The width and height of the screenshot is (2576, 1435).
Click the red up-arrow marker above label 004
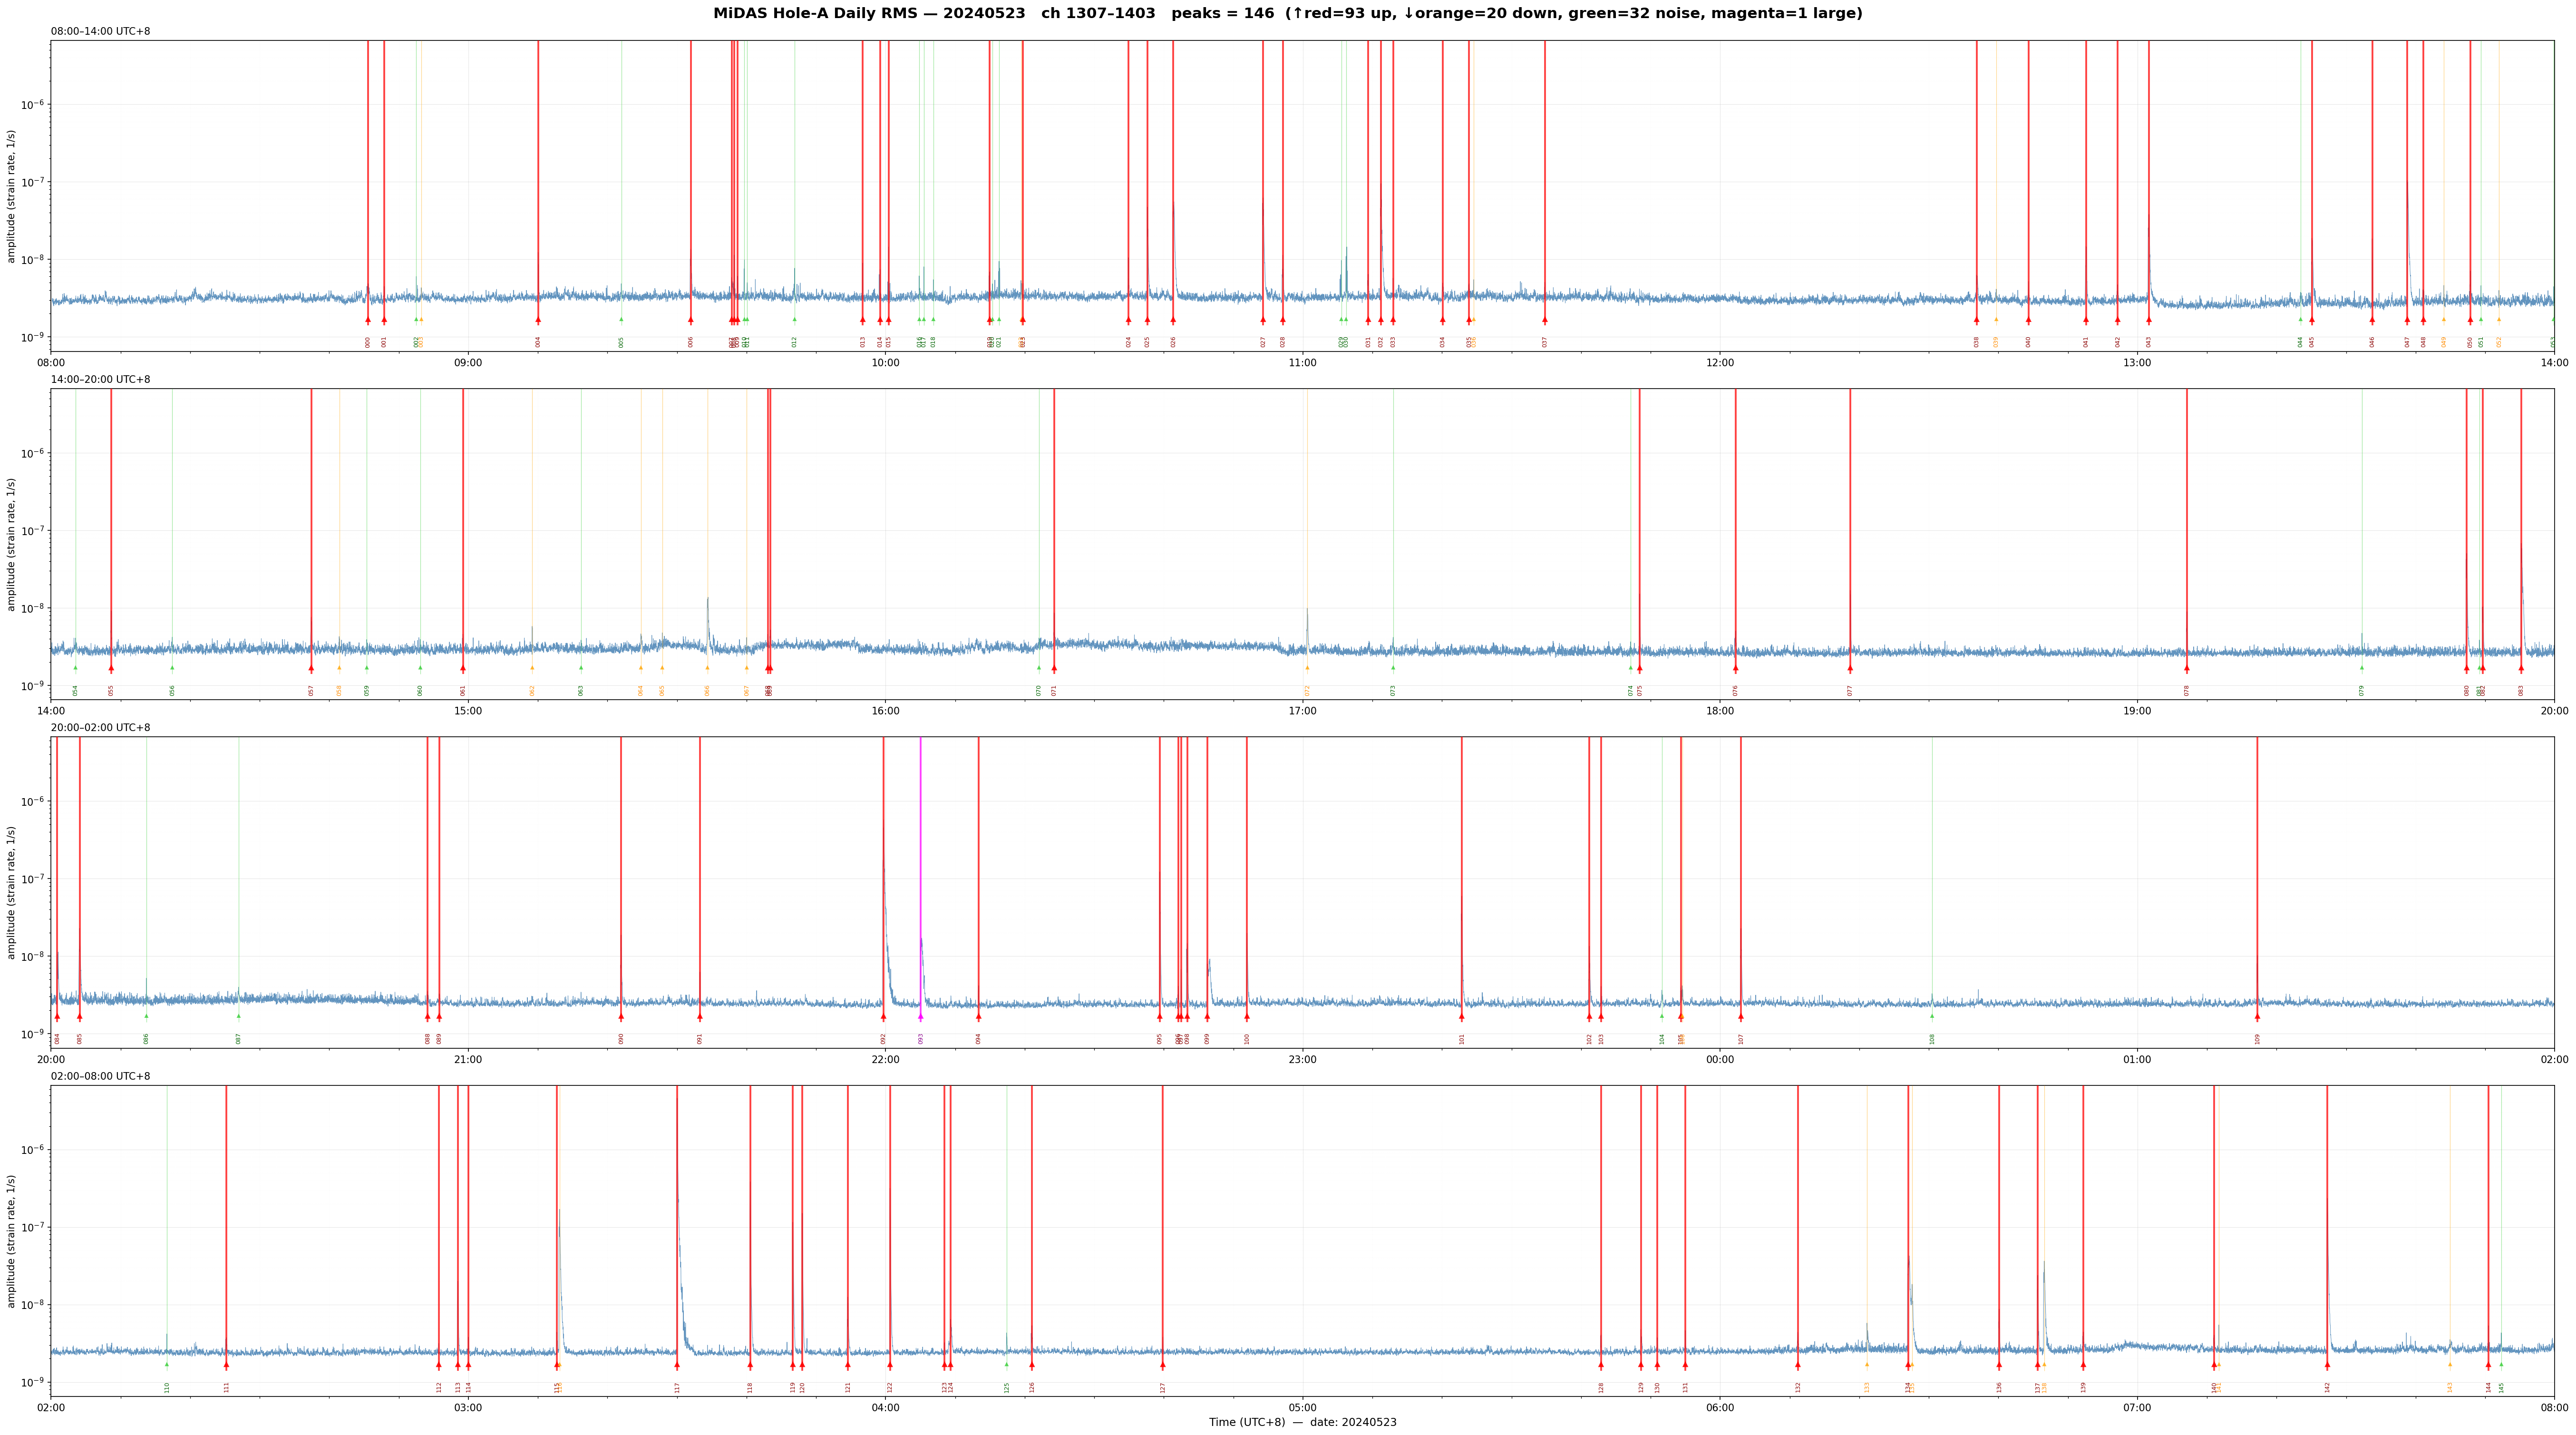538,321
